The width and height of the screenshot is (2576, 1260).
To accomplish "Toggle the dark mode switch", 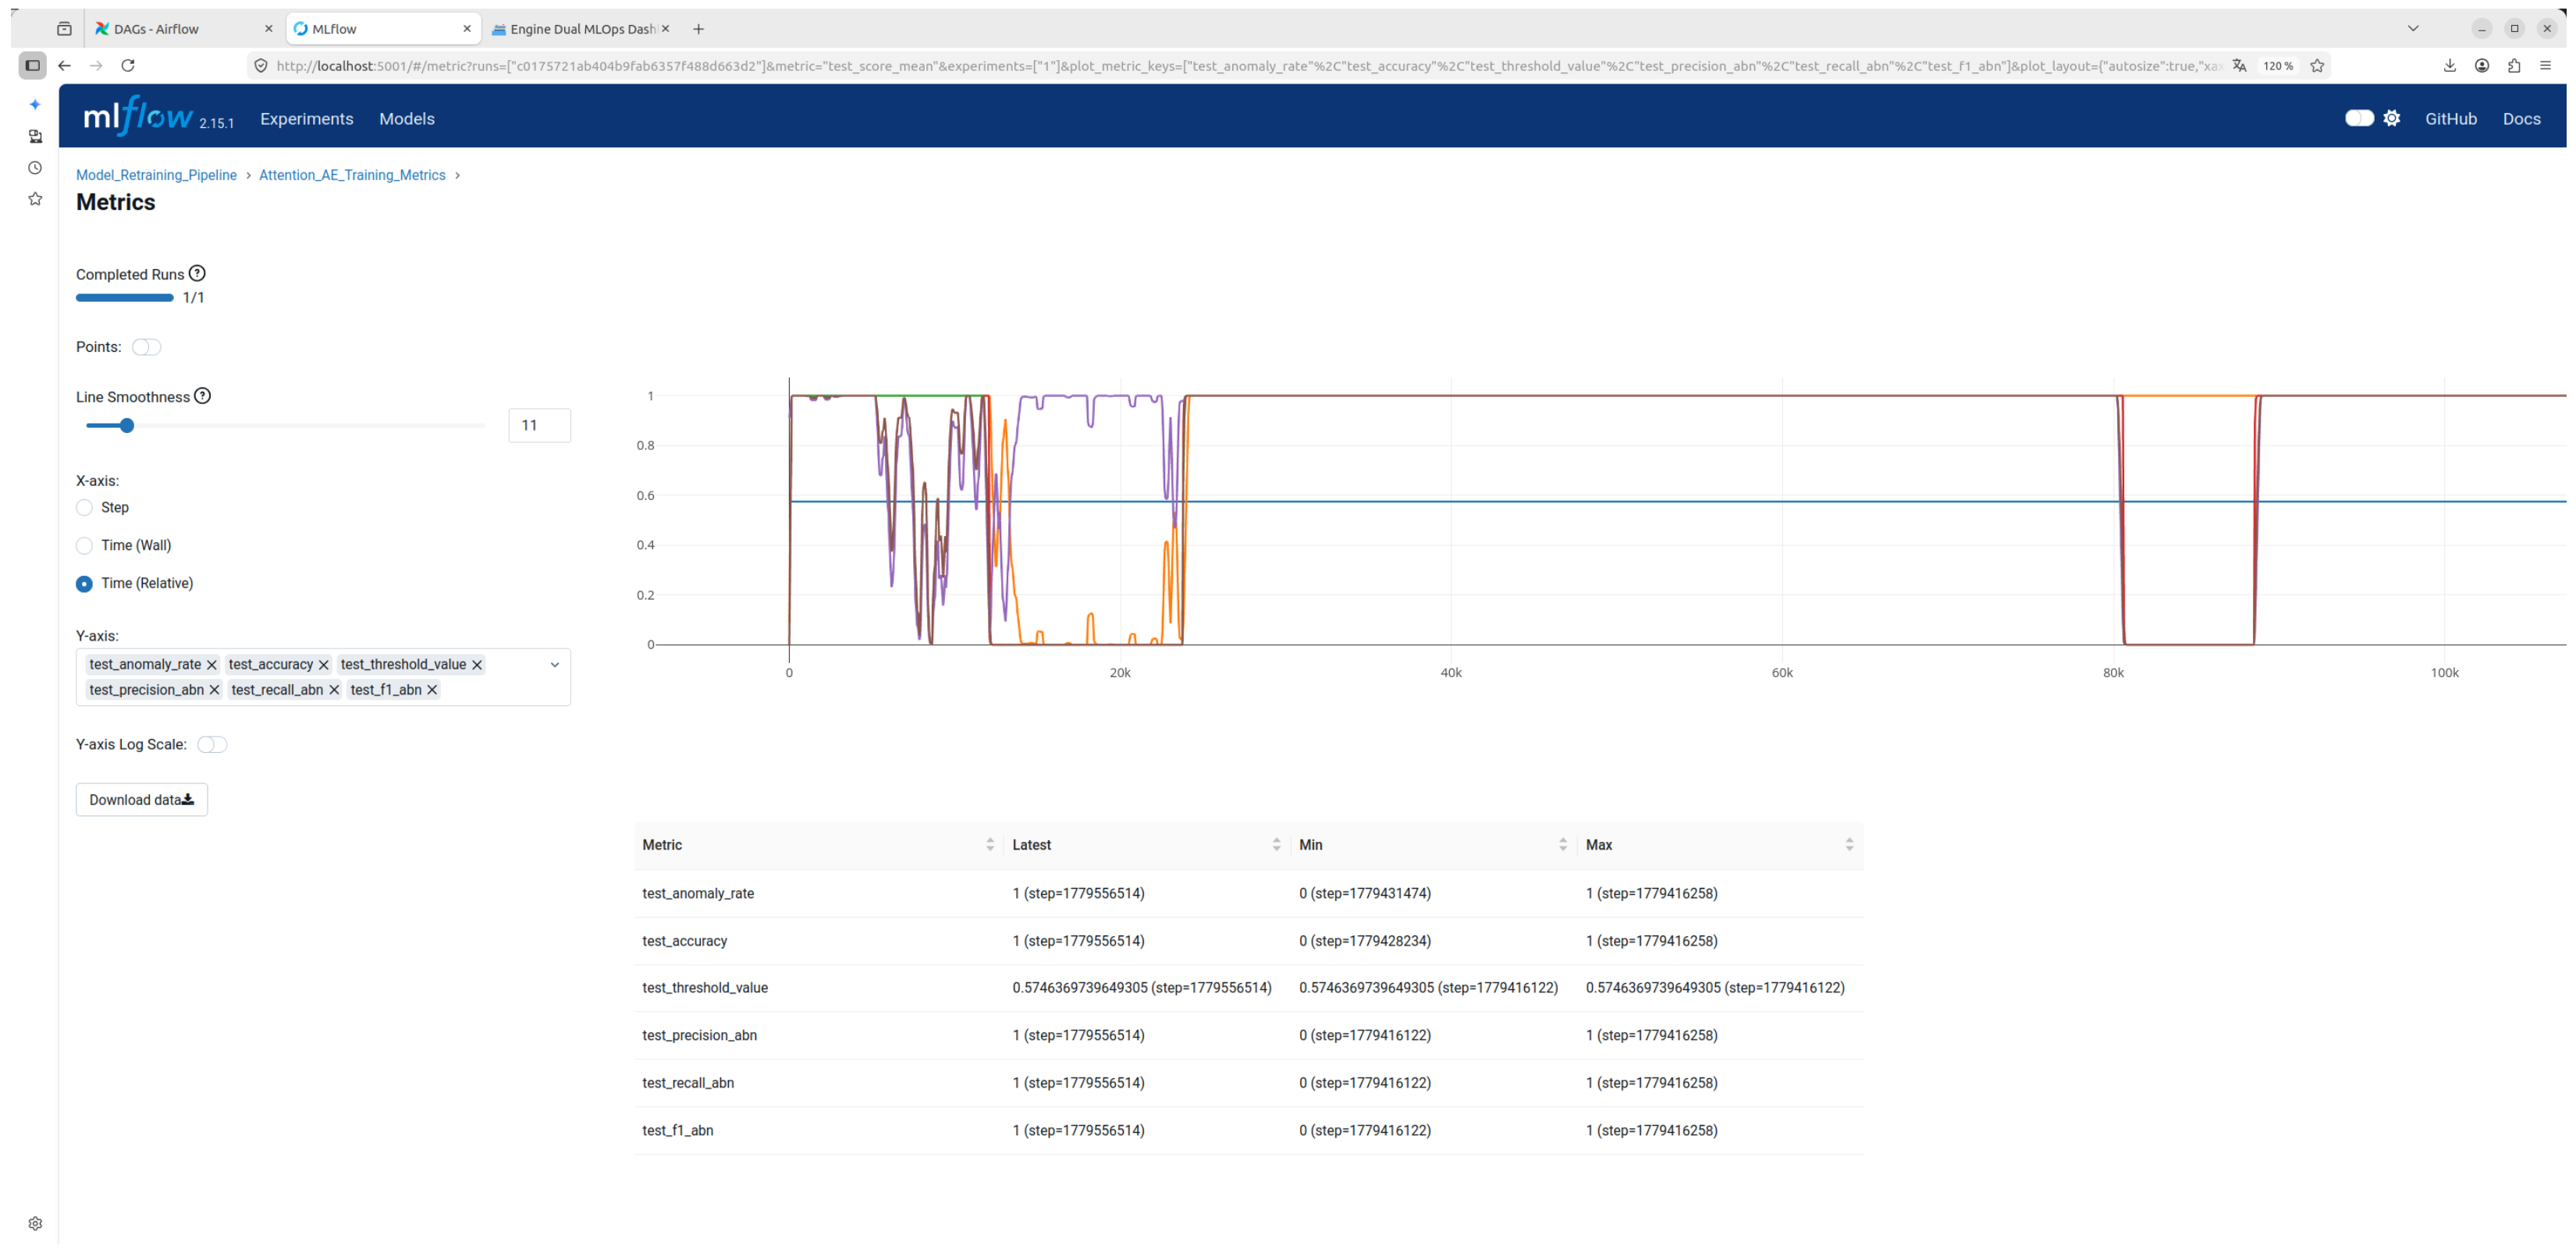I will point(2359,118).
